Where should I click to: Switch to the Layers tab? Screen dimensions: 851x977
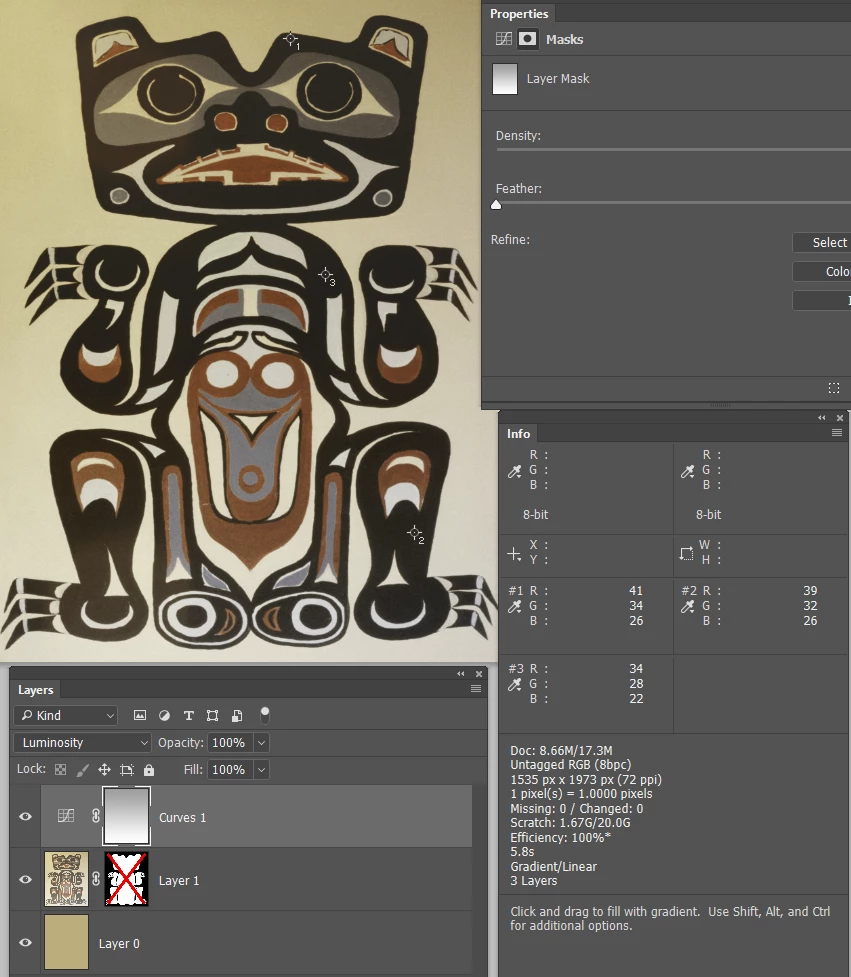click(x=36, y=690)
